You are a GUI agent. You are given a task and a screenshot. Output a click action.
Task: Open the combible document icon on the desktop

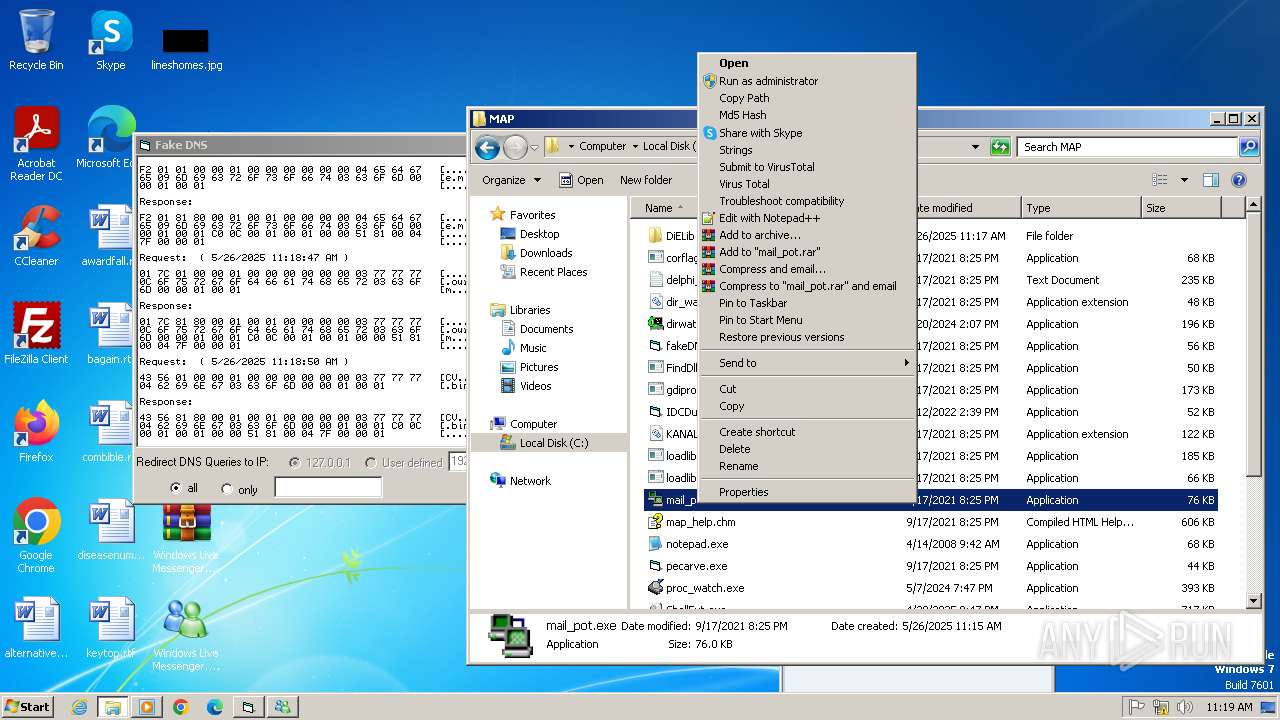click(x=110, y=432)
